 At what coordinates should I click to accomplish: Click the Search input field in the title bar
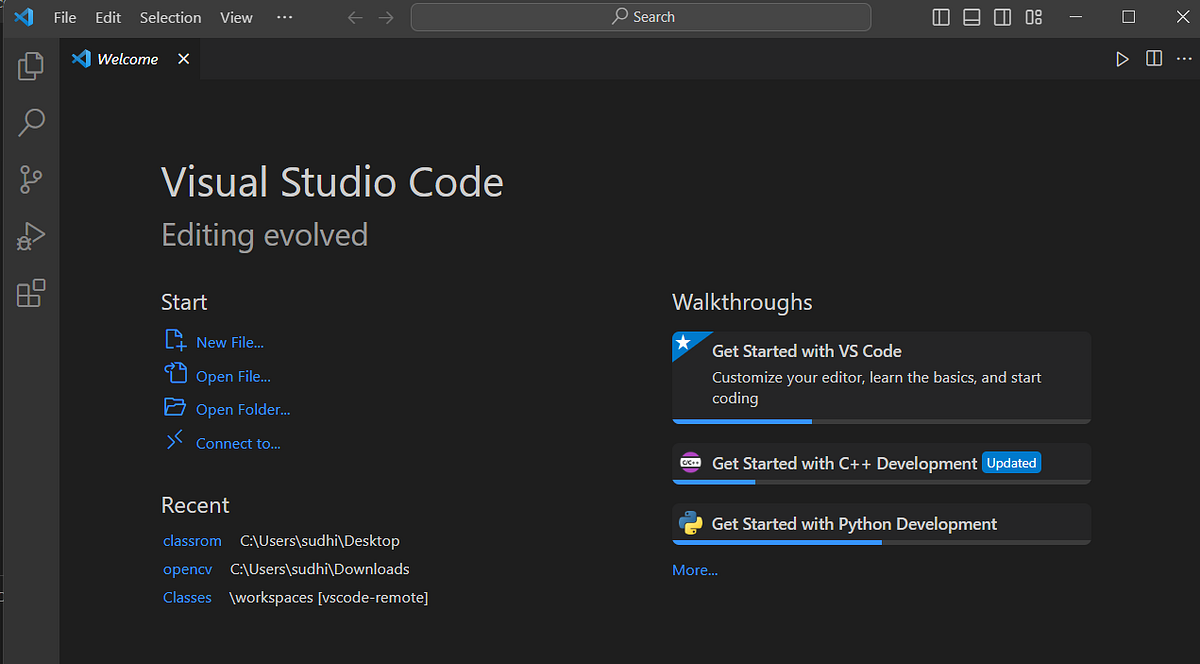tap(640, 17)
